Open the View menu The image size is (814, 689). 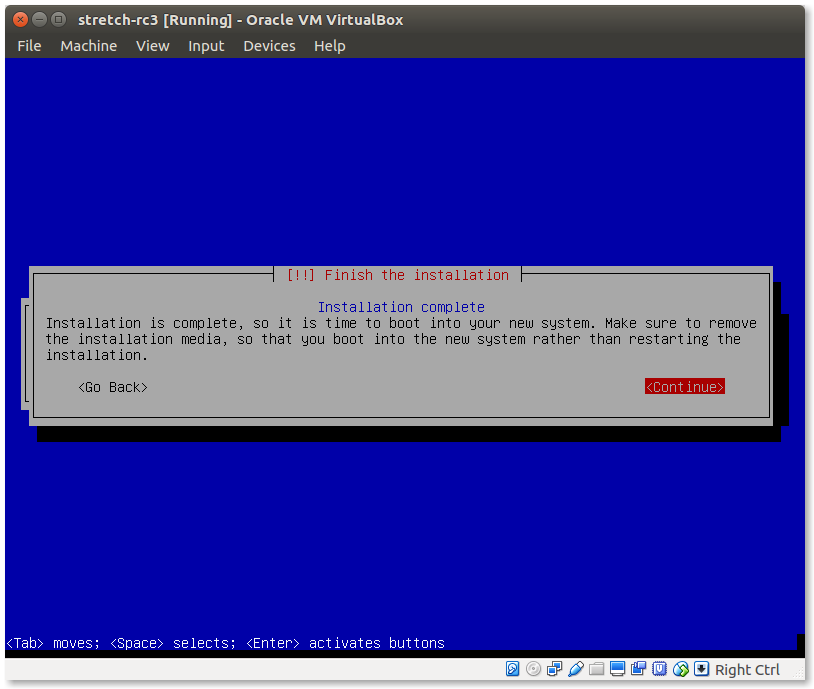tap(153, 46)
